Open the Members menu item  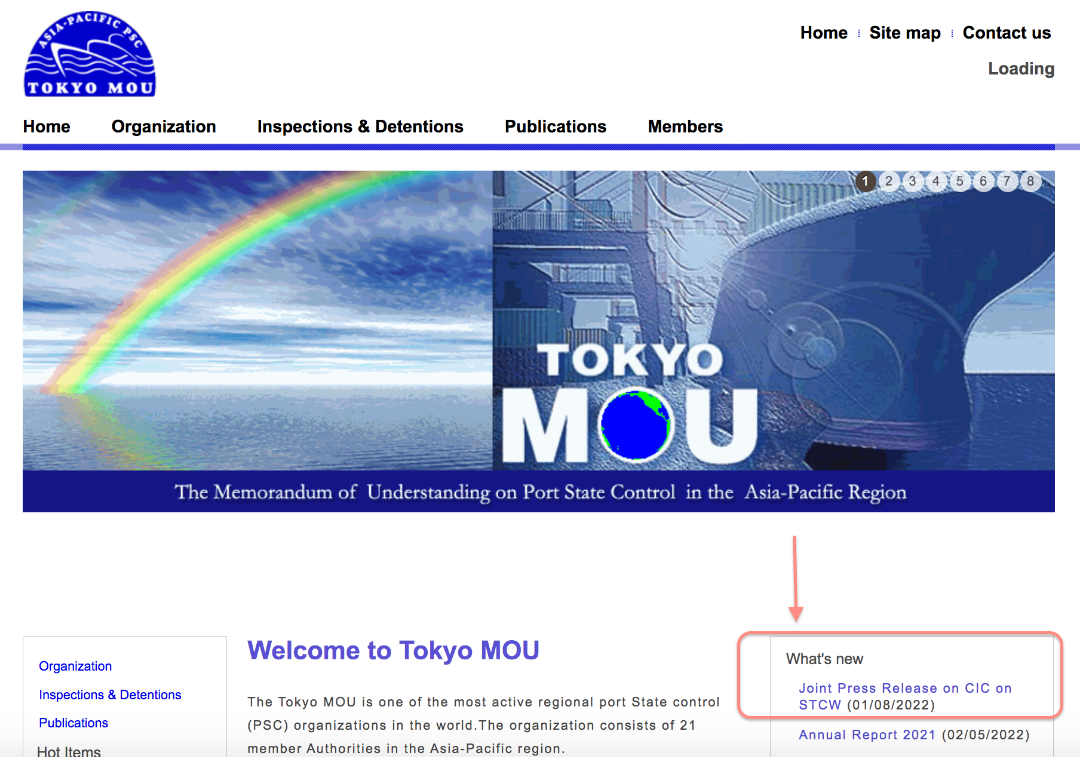685,127
